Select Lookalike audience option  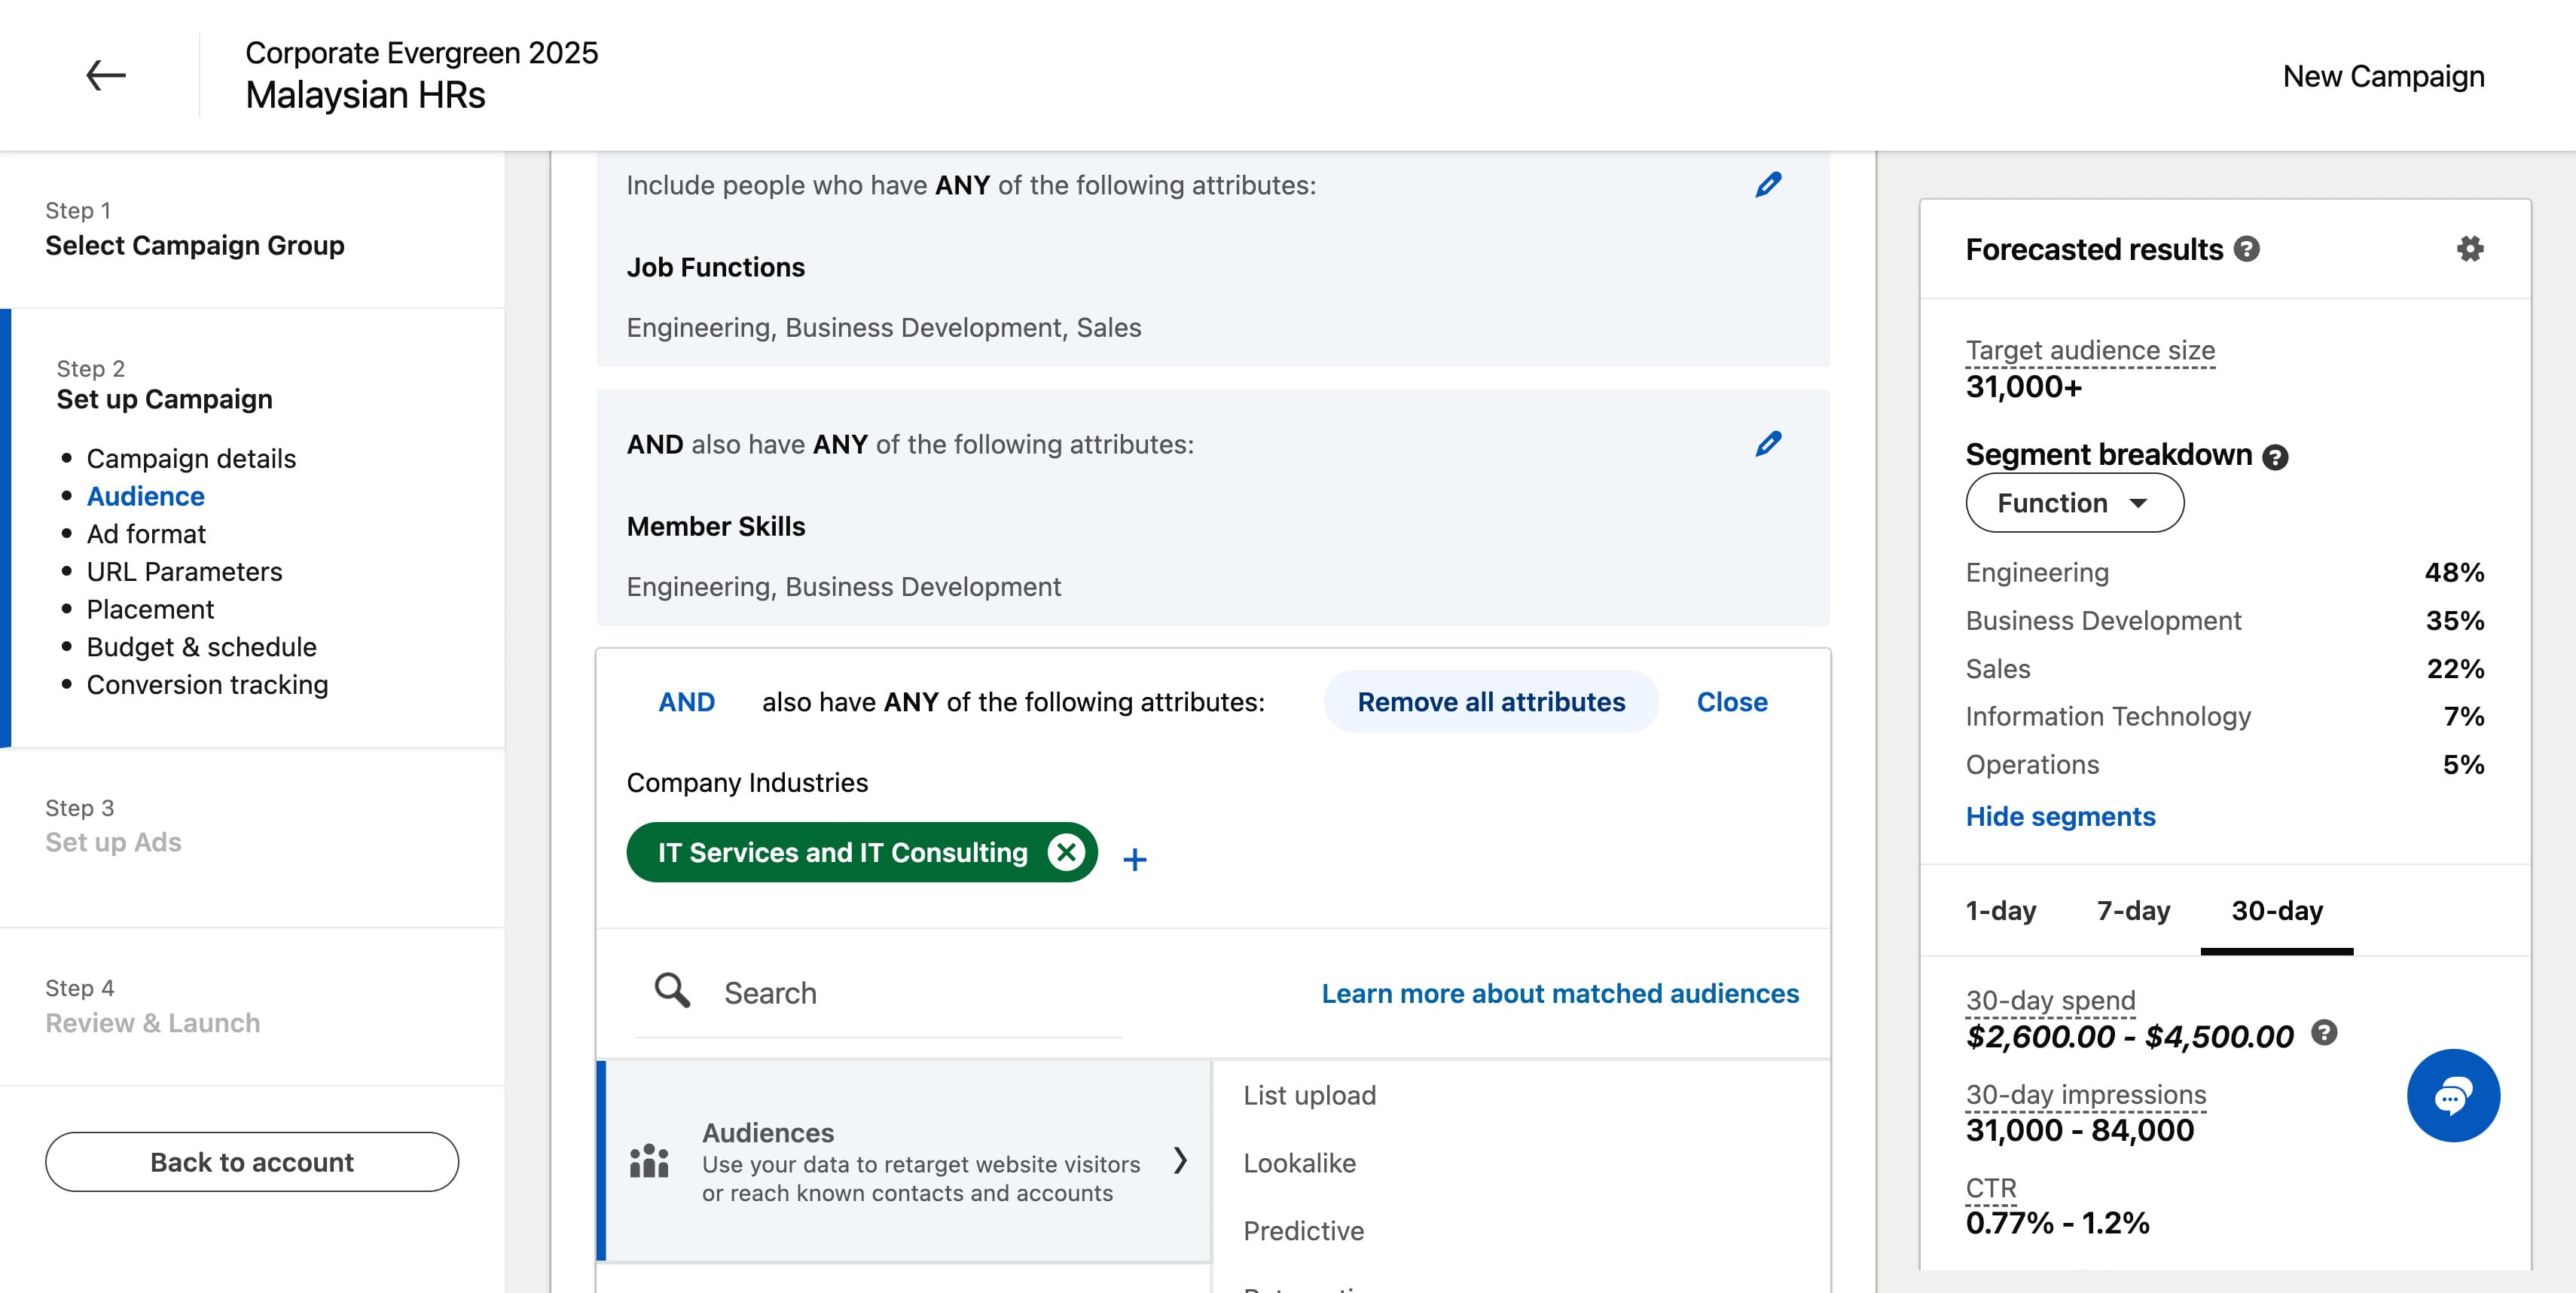1299,1163
